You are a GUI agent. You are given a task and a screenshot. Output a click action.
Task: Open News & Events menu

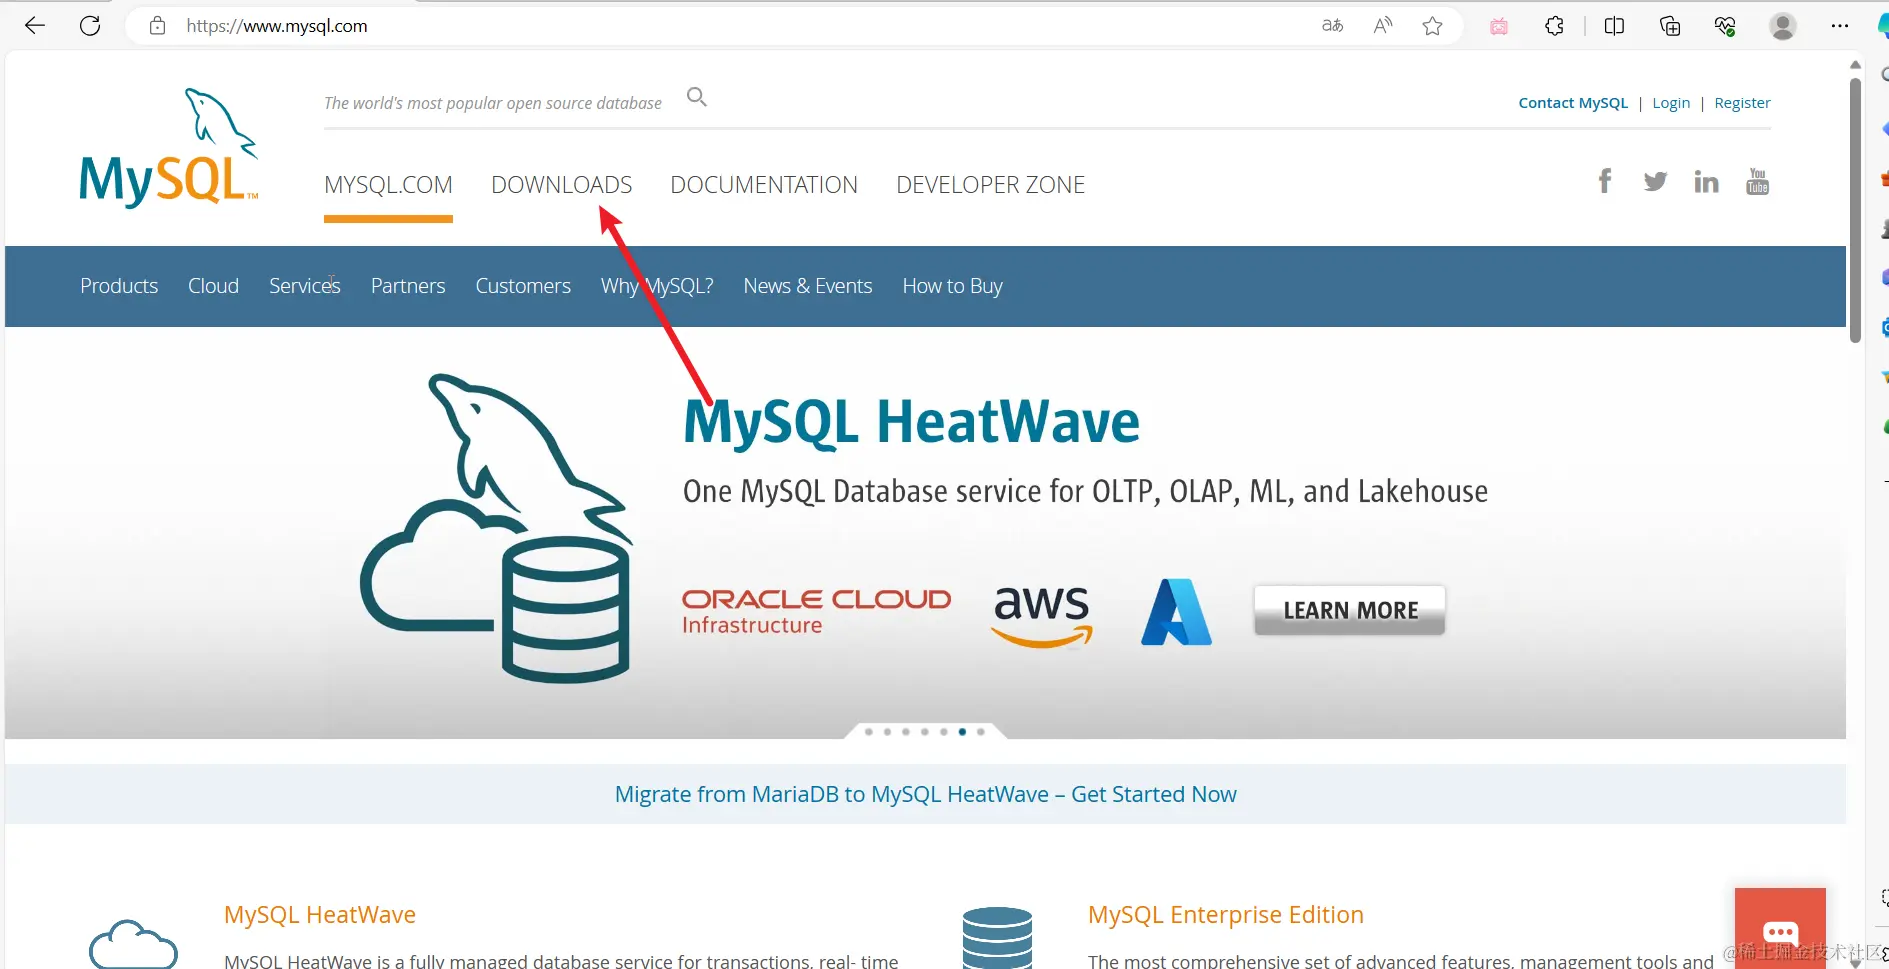point(808,286)
